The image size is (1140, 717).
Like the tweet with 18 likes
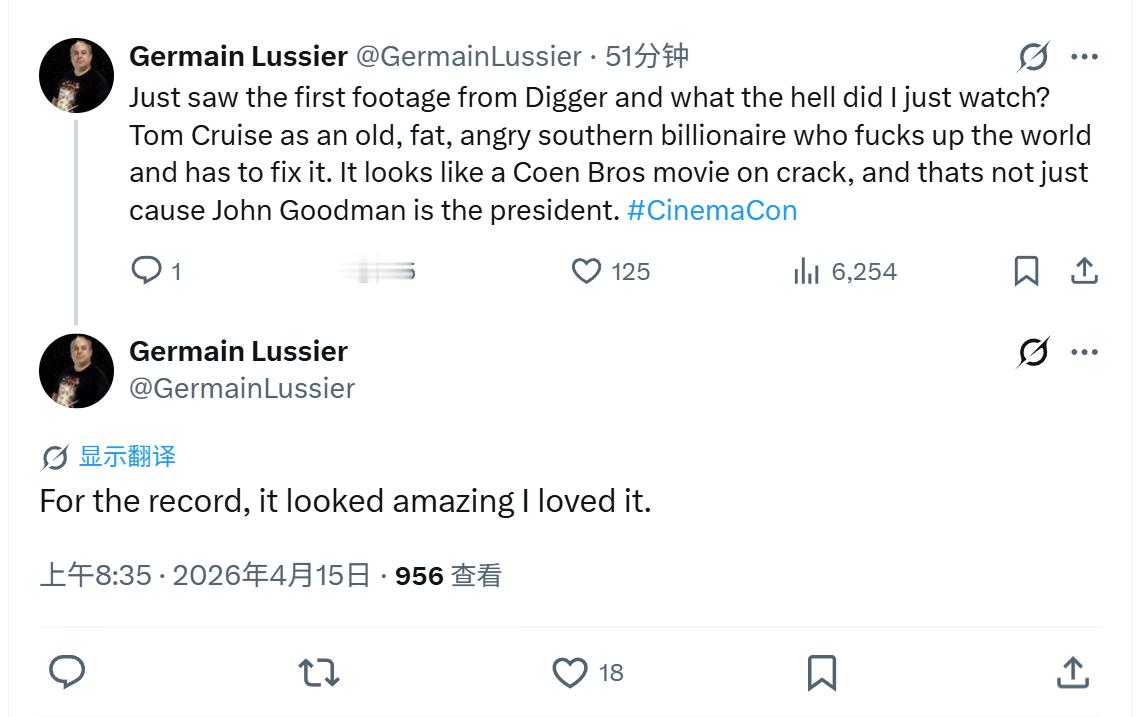(571, 672)
